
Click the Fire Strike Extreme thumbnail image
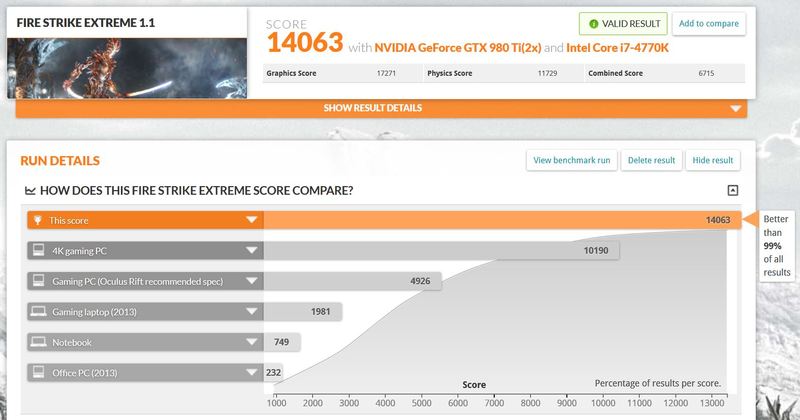click(x=127, y=68)
